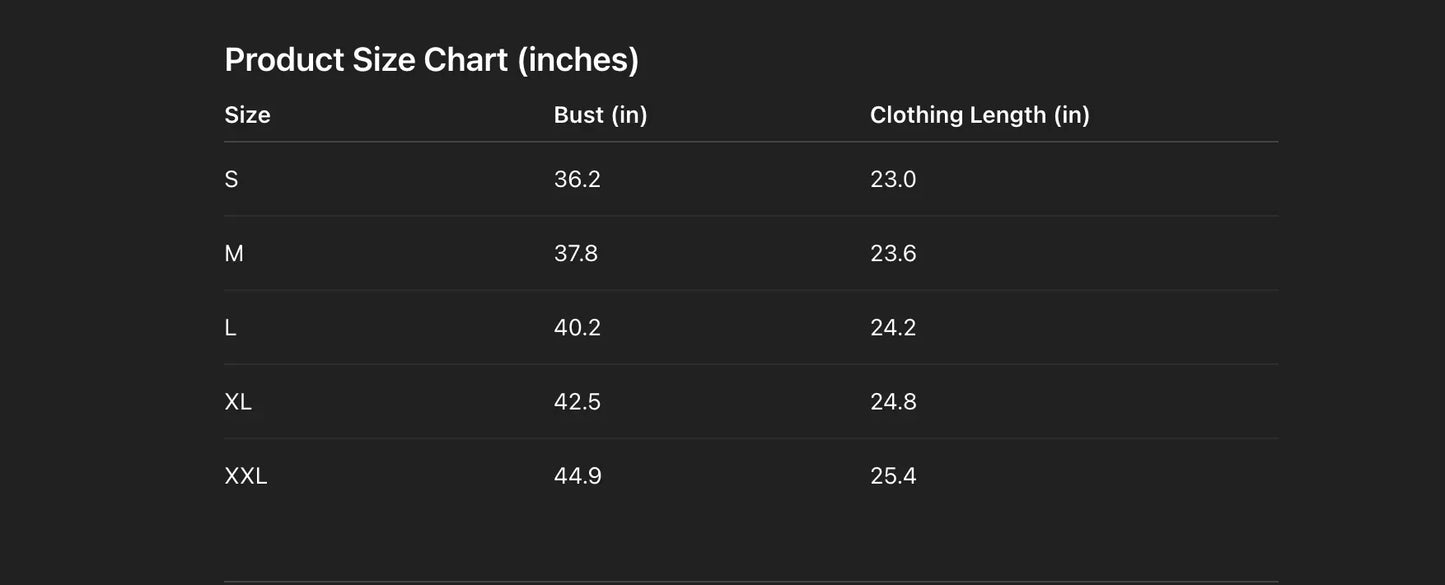Click the divider line at the page bottom
The height and width of the screenshot is (585, 1445).
(x=750, y=581)
